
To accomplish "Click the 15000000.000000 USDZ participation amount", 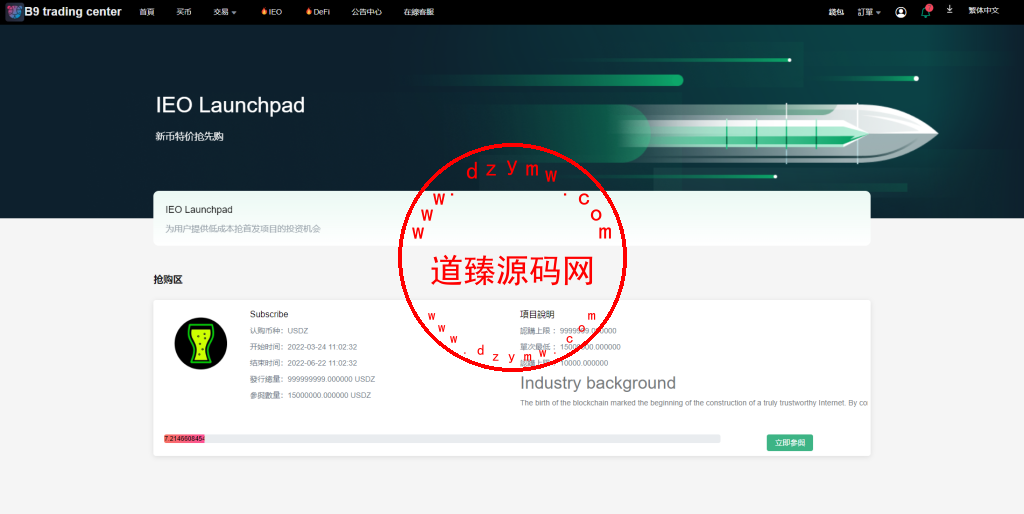I will [x=329, y=395].
